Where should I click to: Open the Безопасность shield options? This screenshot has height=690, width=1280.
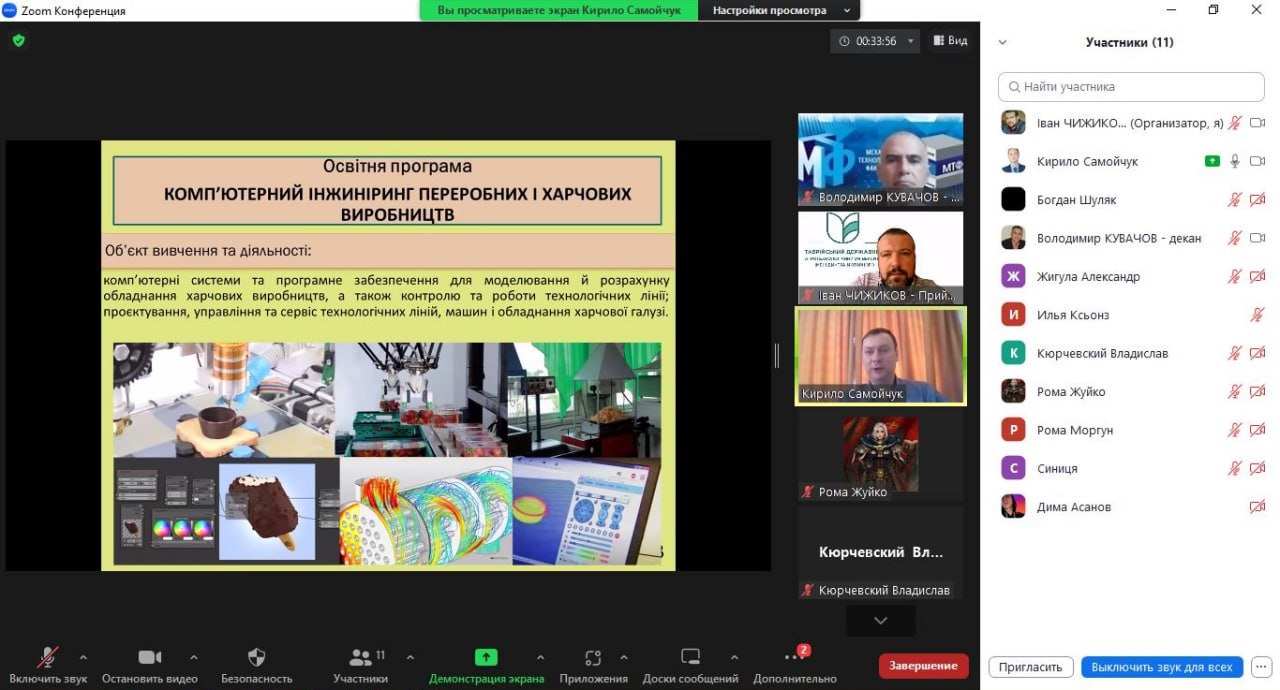[256, 666]
